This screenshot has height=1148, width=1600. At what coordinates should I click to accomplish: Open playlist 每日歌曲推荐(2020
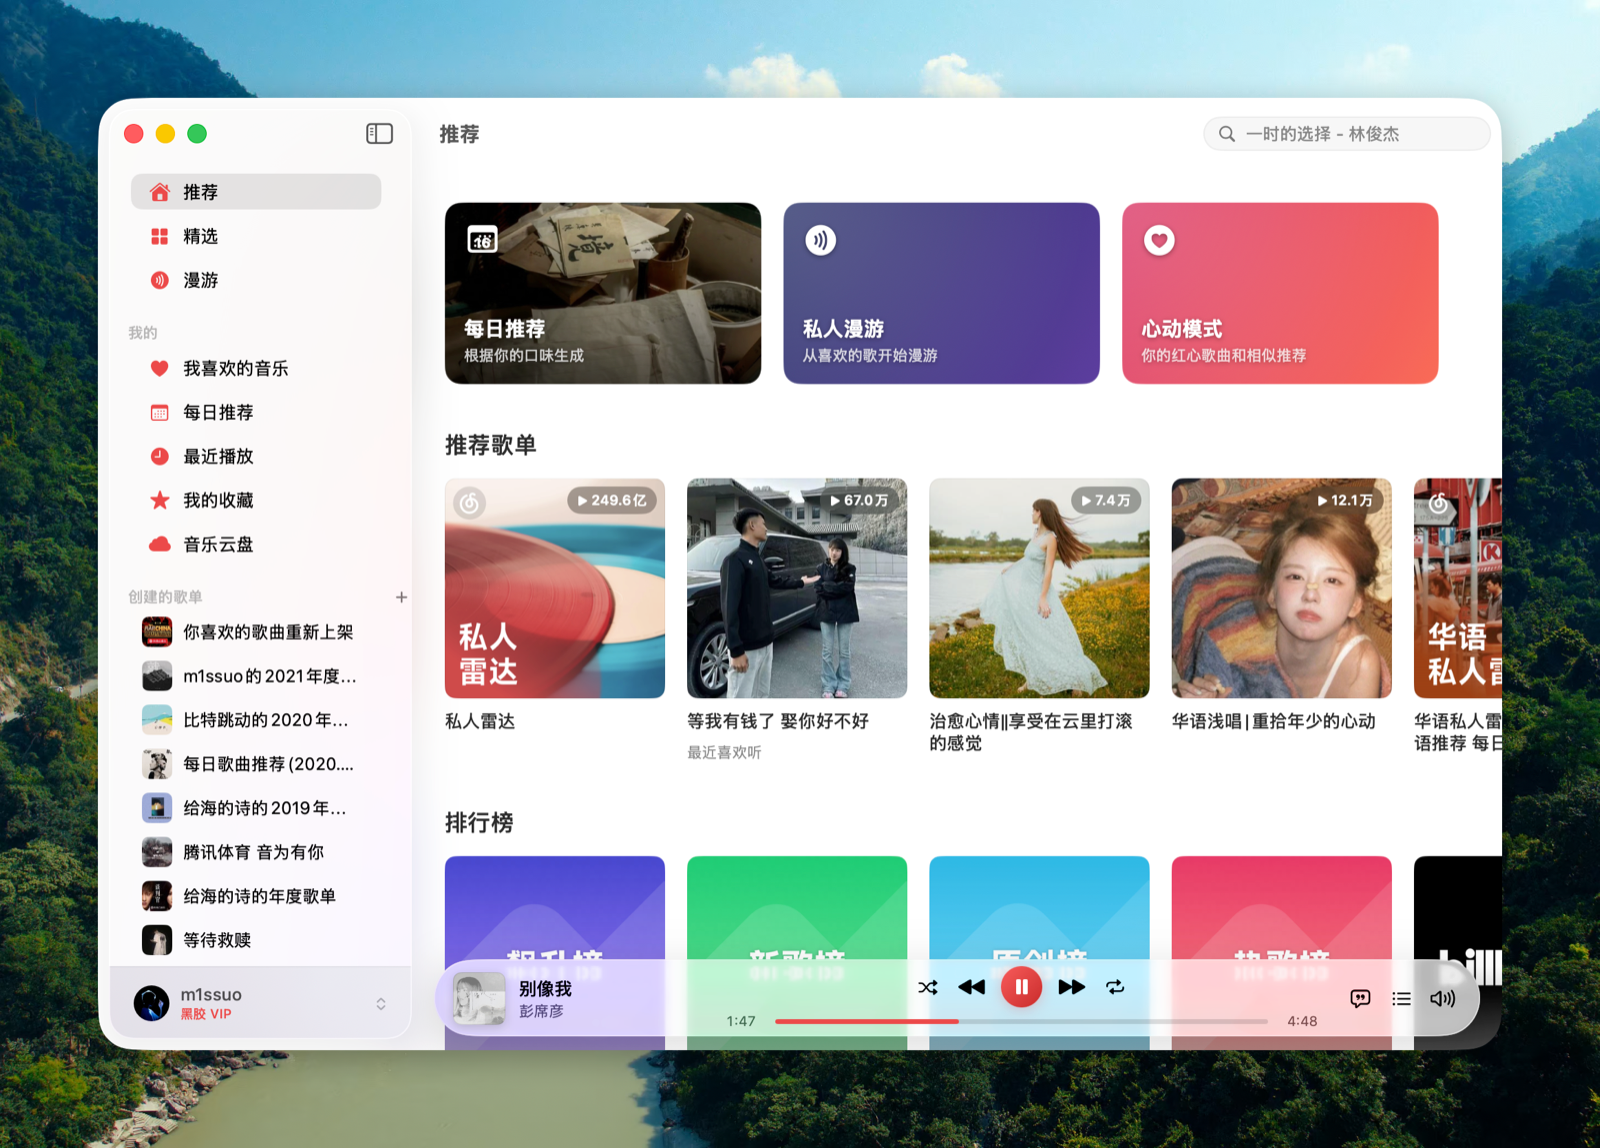click(256, 764)
